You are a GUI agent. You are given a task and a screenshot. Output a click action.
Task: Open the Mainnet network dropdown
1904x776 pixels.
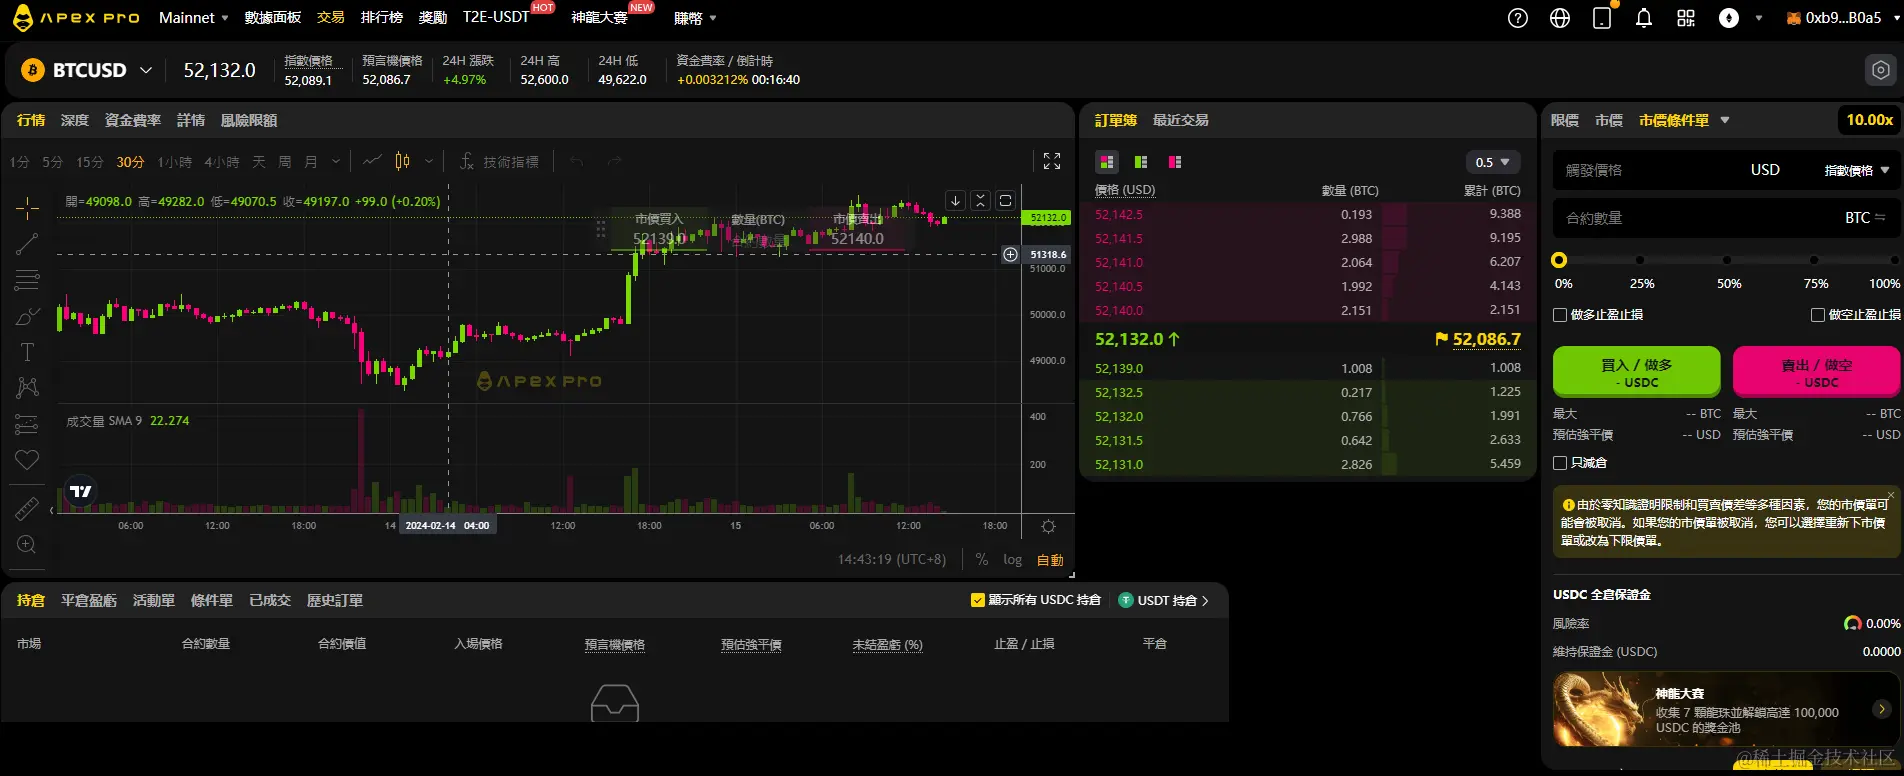194,18
